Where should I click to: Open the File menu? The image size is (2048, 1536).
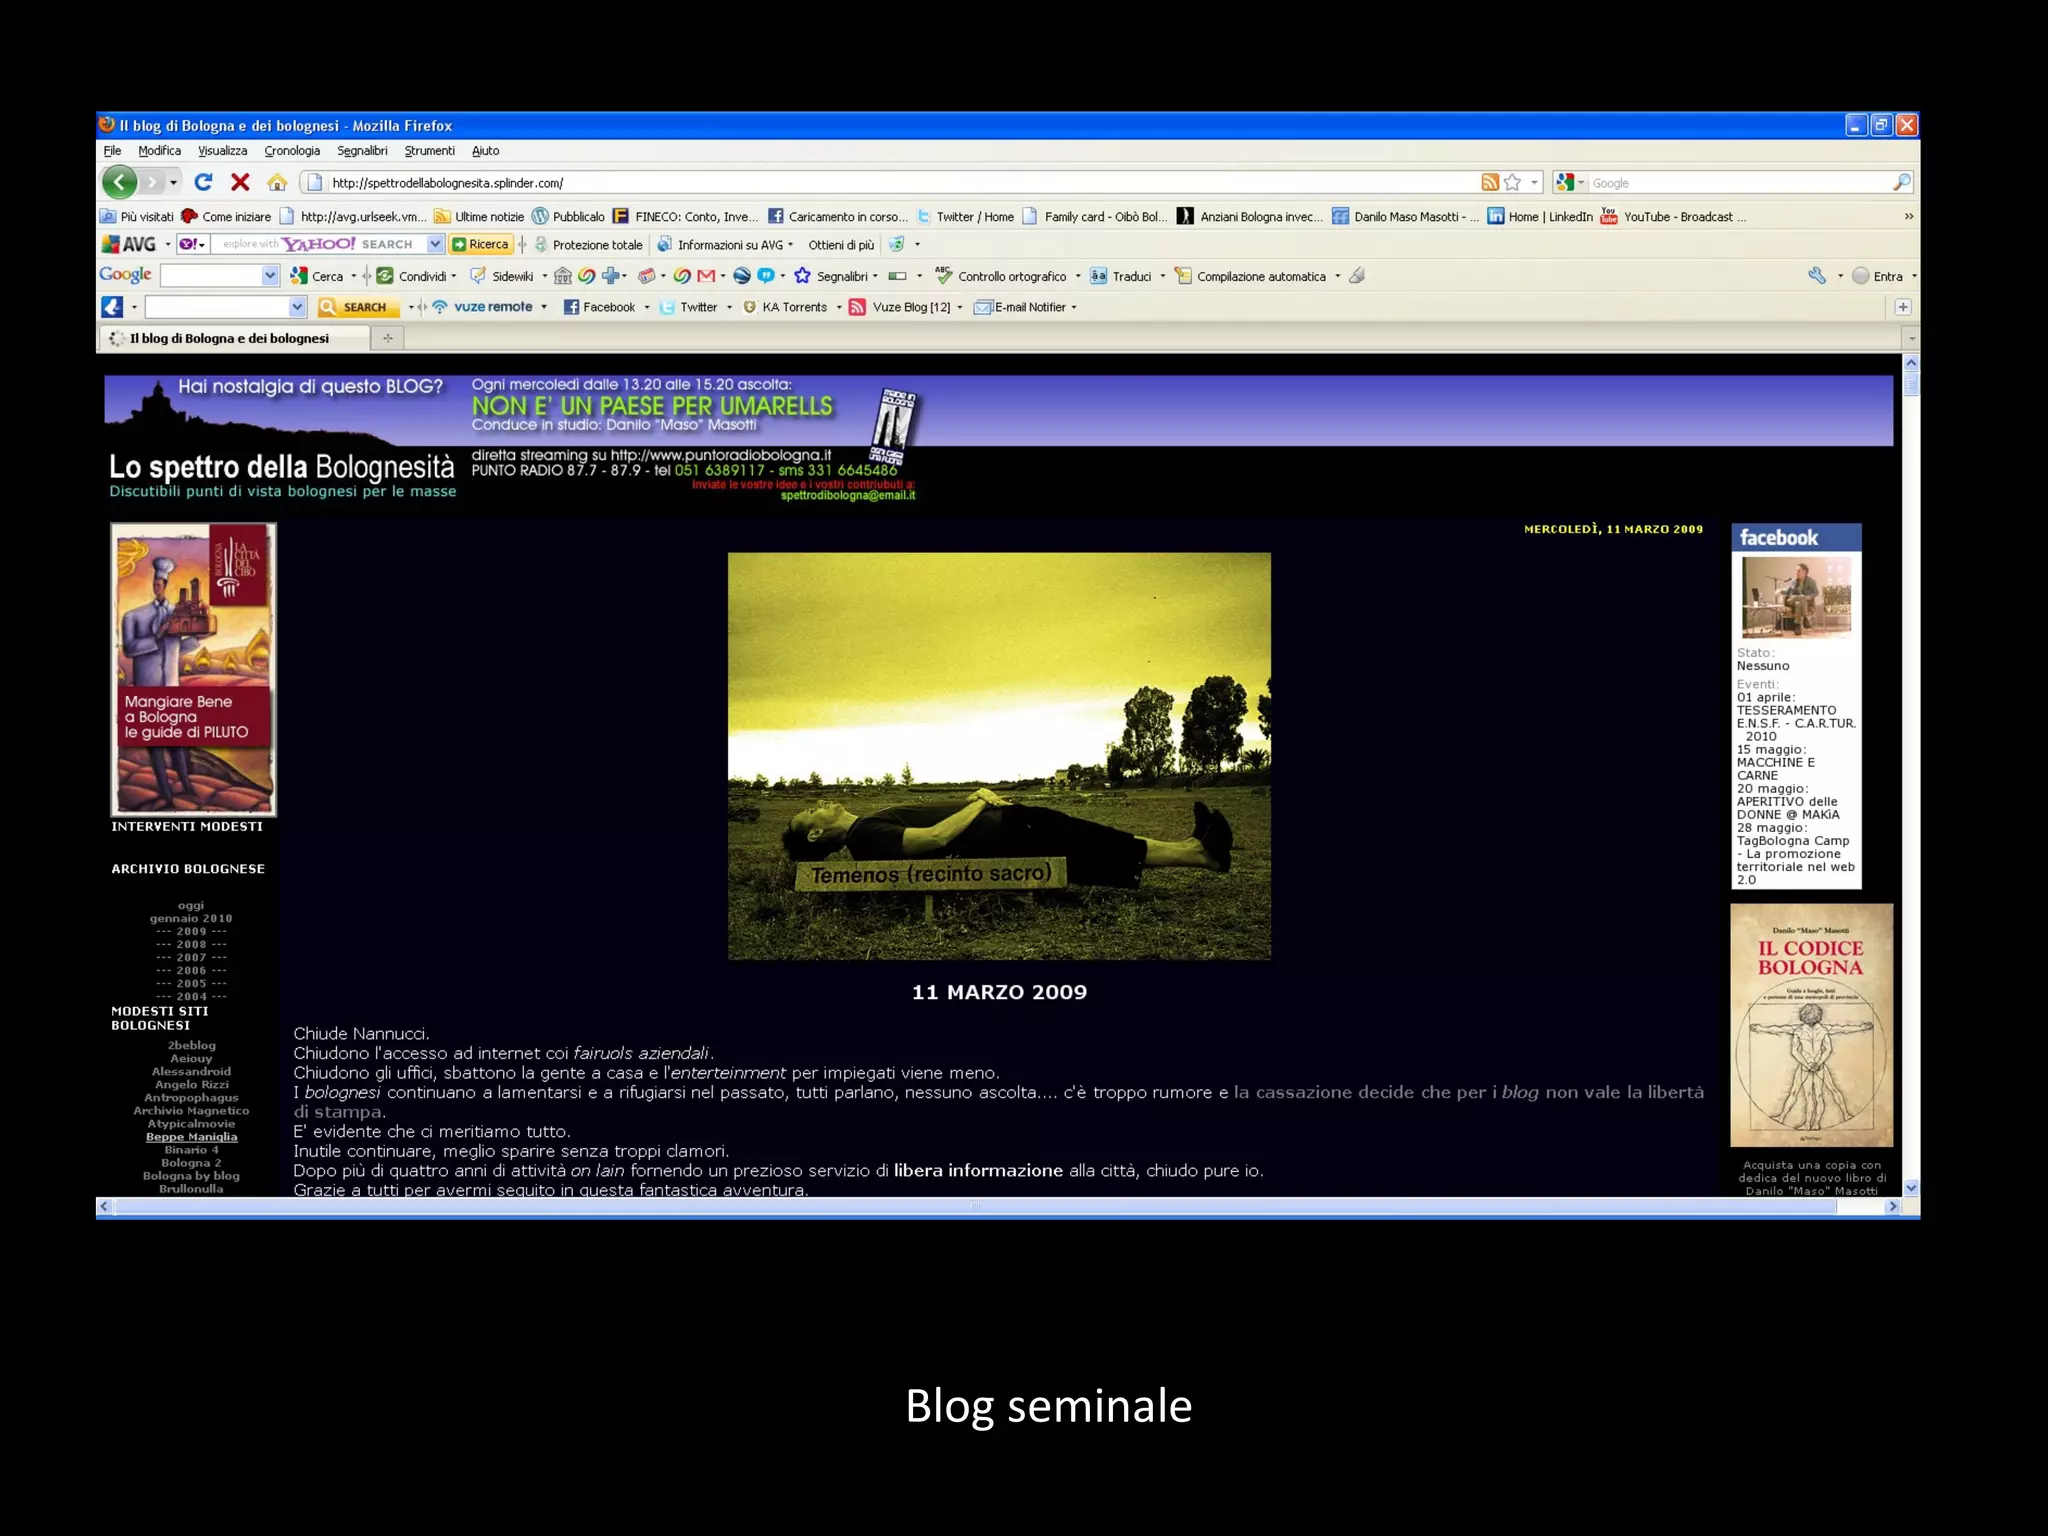(x=112, y=151)
